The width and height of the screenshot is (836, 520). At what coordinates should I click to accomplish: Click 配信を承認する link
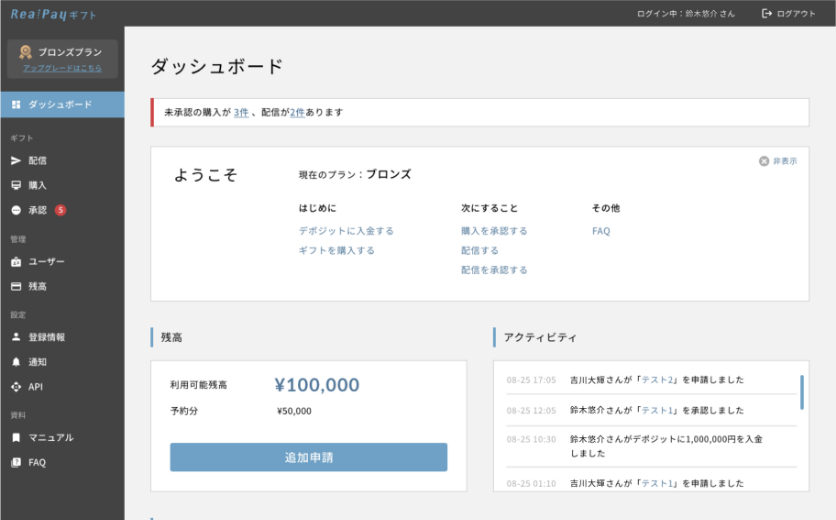(x=494, y=270)
